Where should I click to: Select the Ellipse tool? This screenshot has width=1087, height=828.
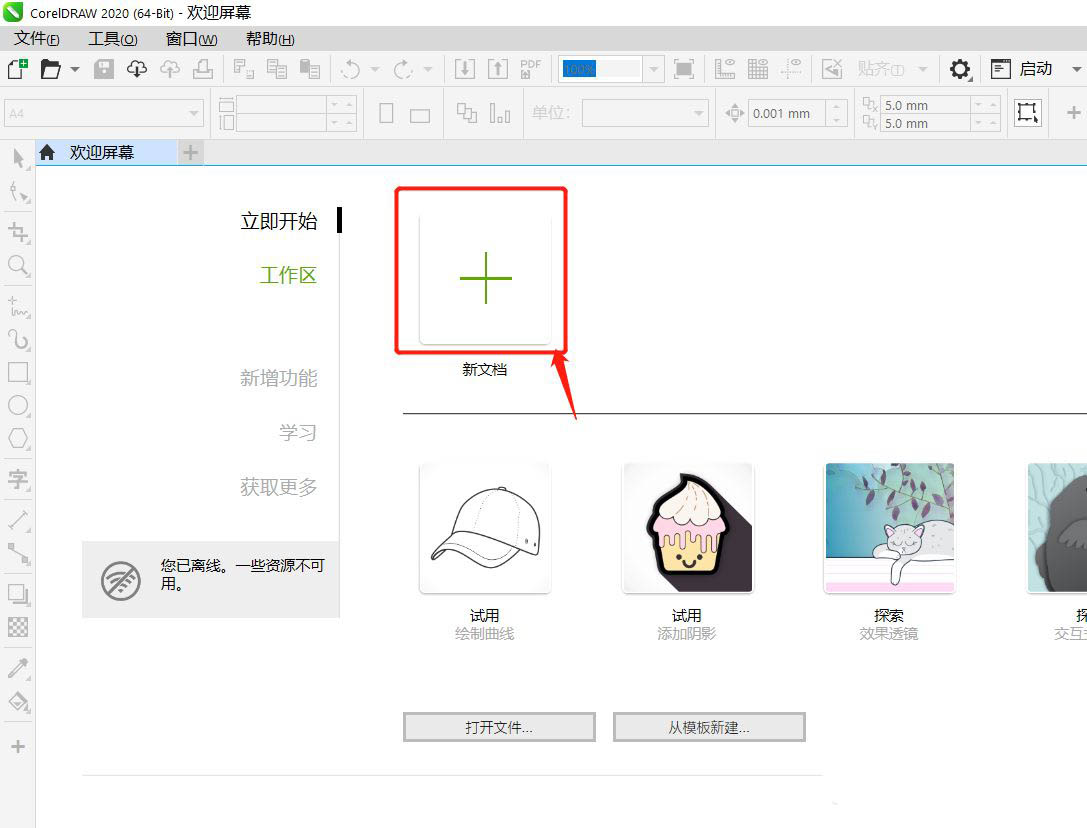point(18,406)
